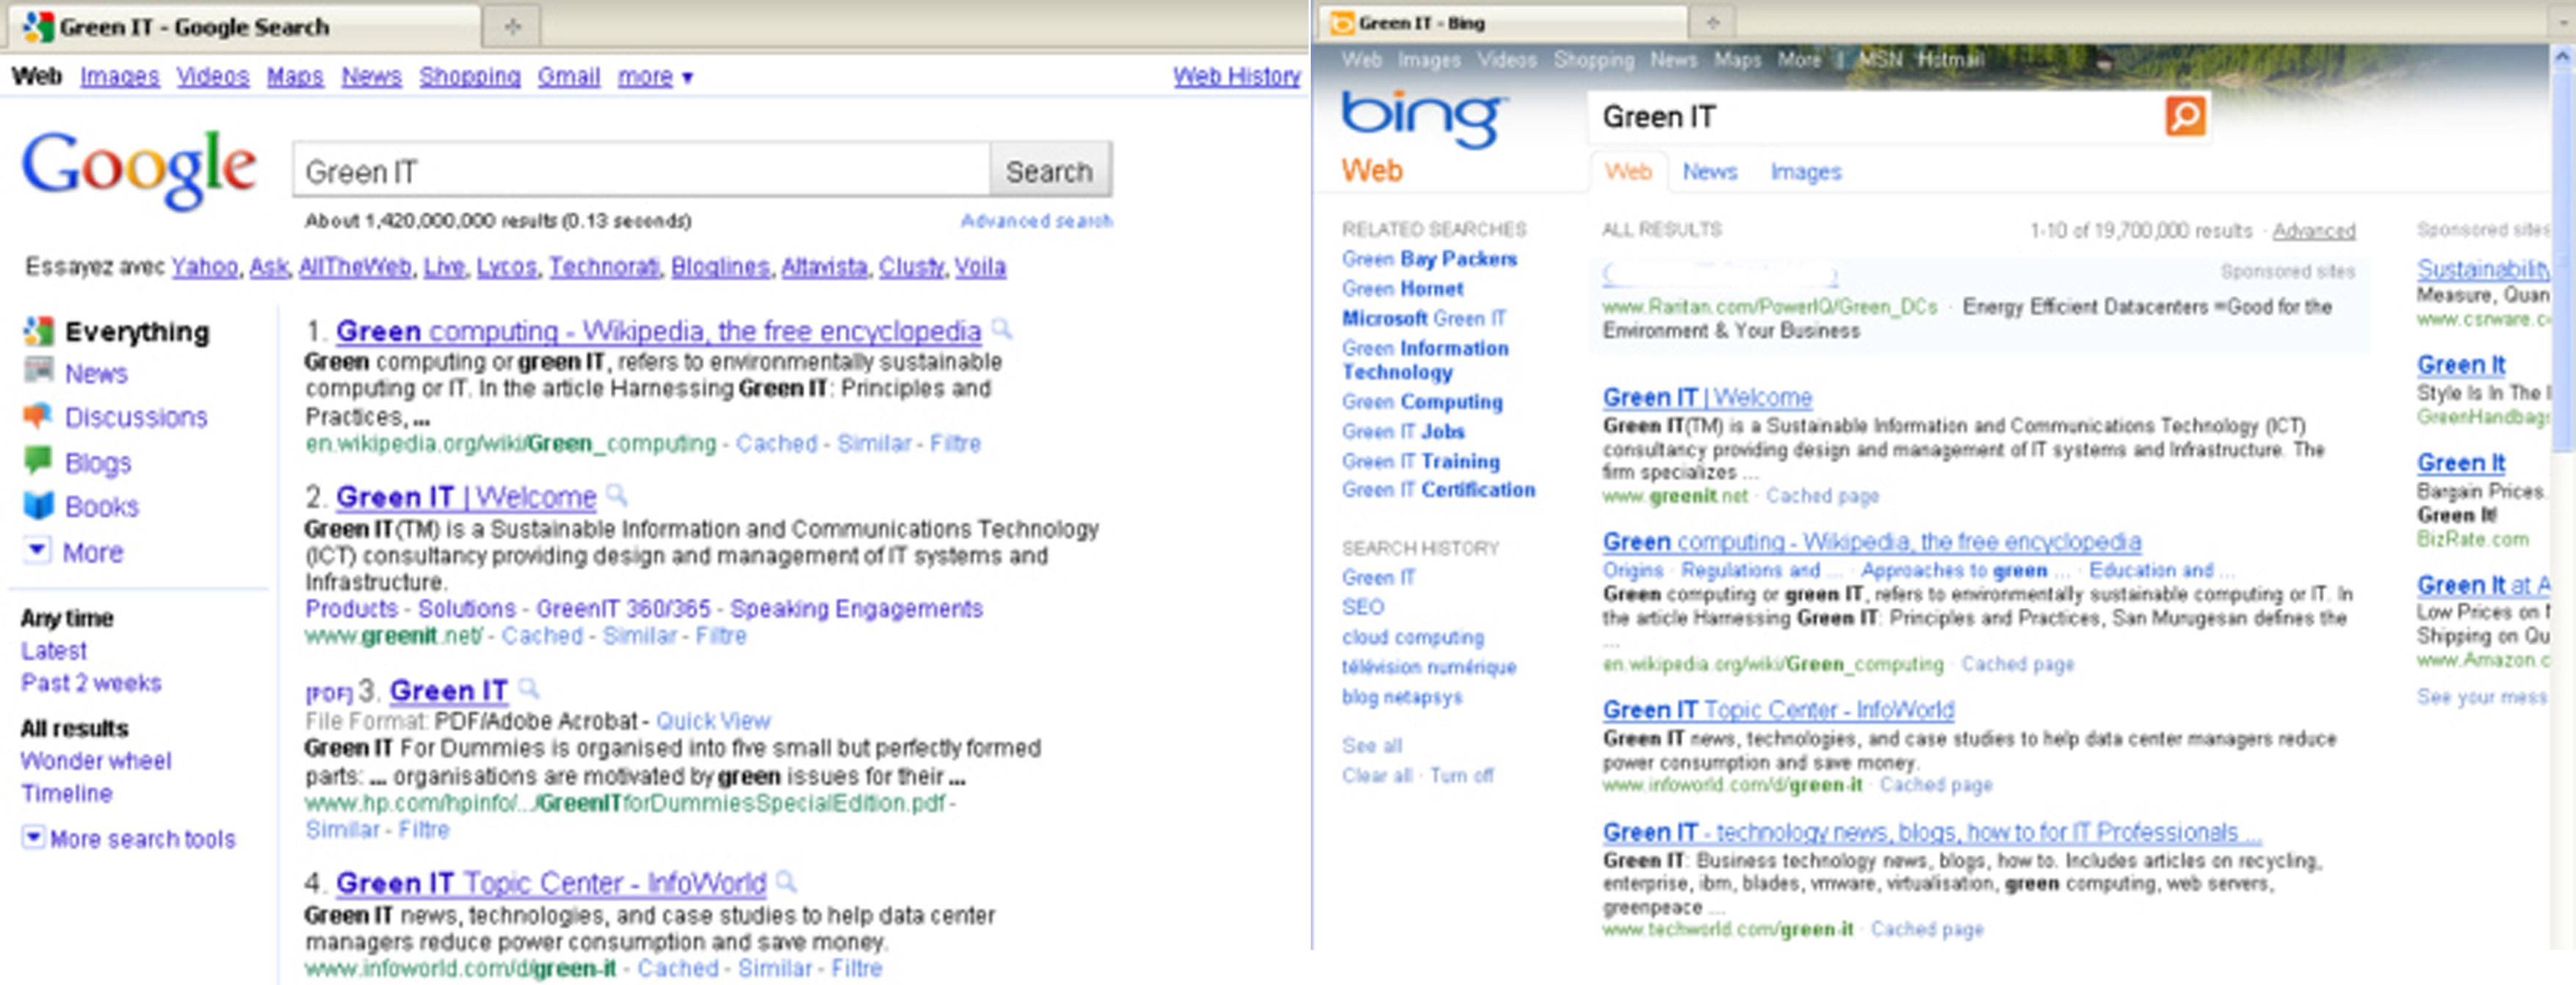Open Bing Advanced link near results count

[2313, 231]
